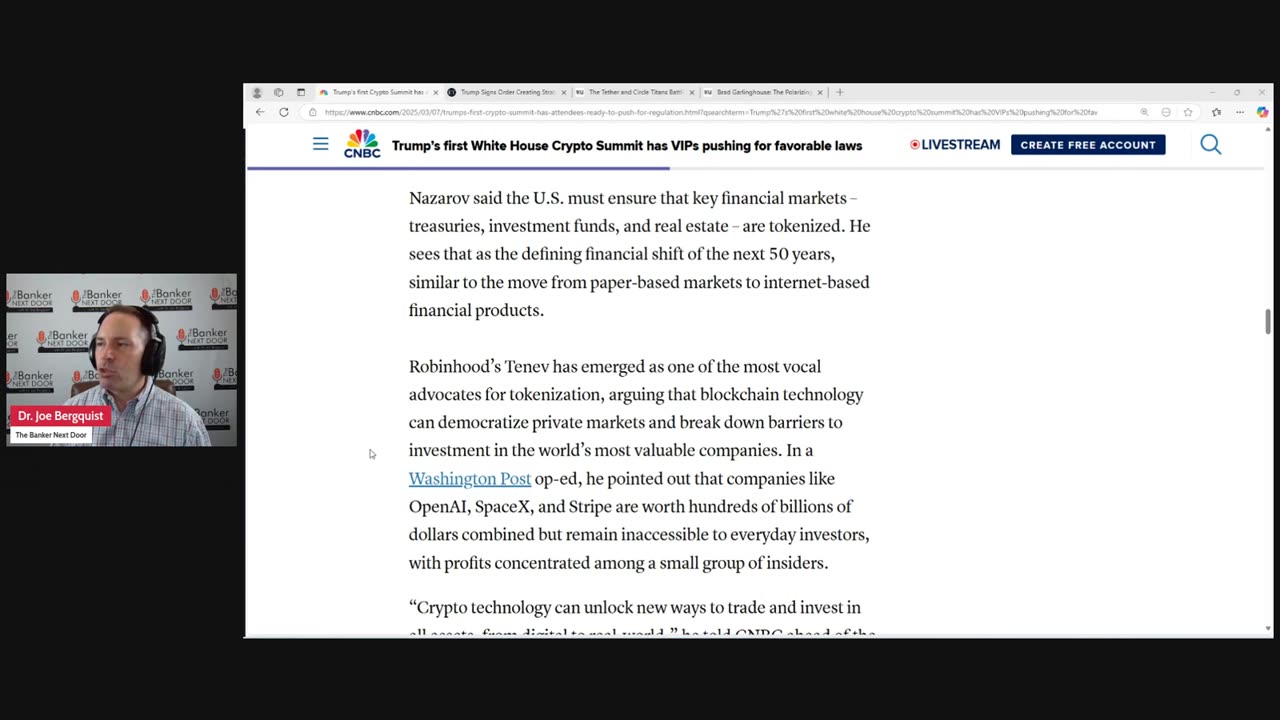
Task: Click the CNBC peacock logo
Action: coord(362,144)
